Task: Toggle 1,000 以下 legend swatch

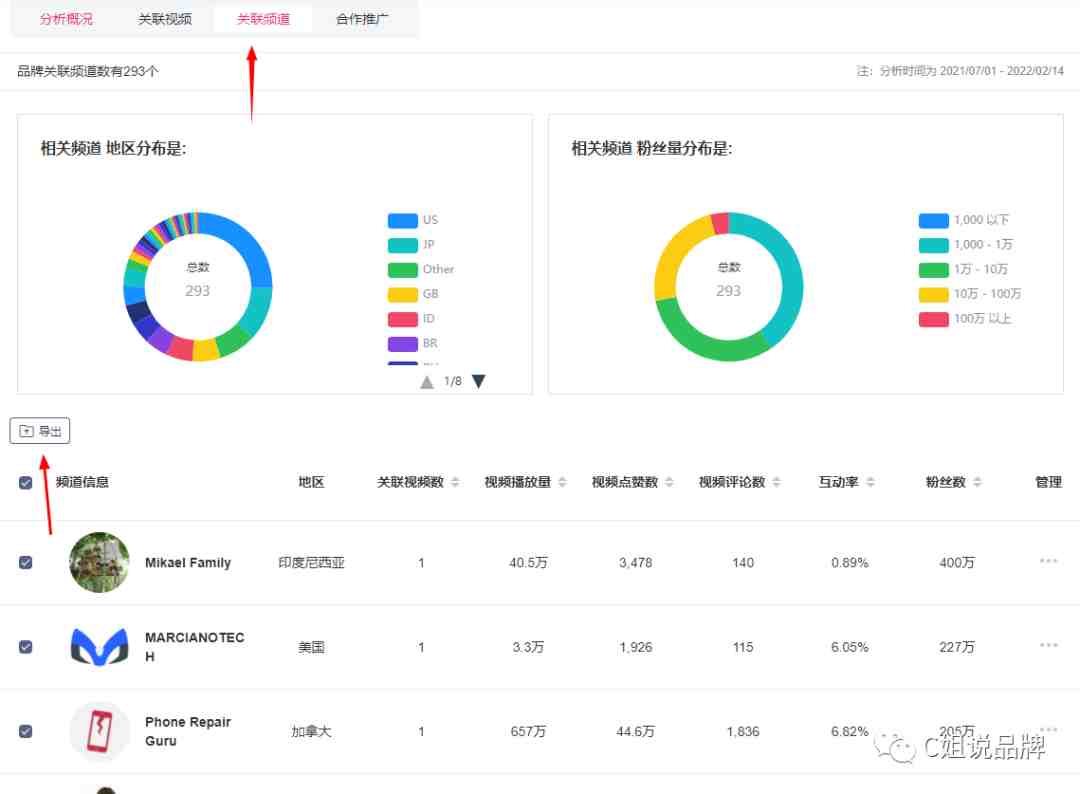Action: 934,220
